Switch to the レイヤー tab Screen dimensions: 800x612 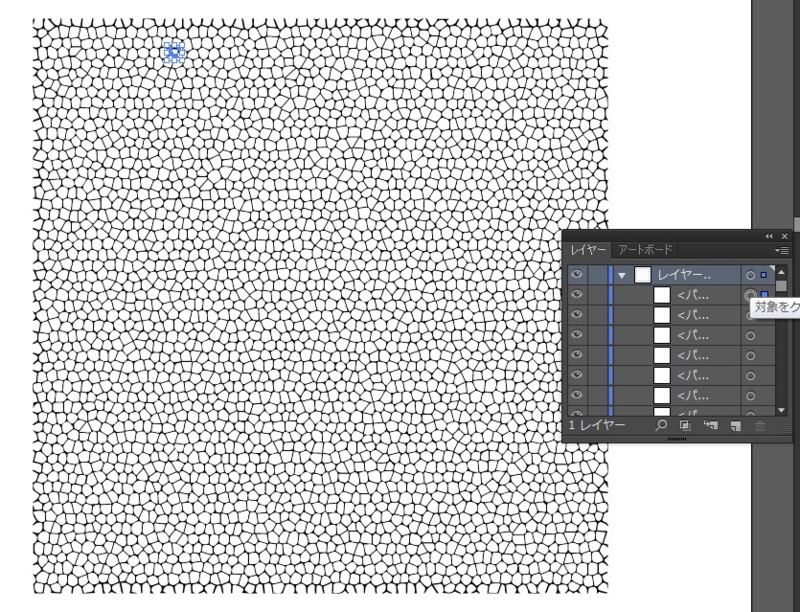[x=588, y=250]
